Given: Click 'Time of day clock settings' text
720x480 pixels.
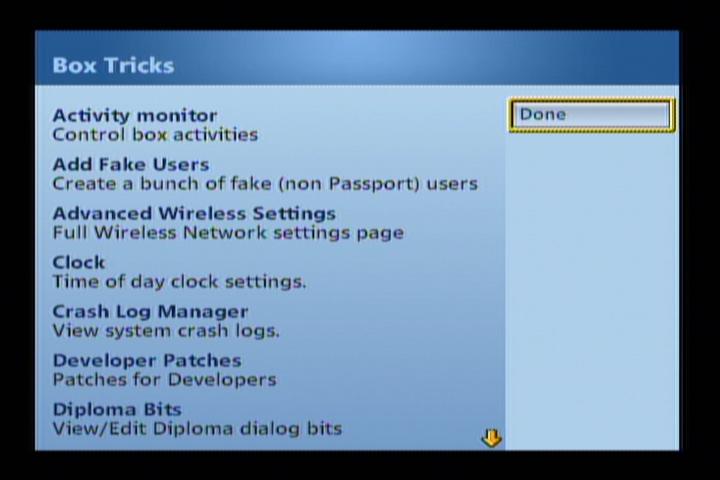Looking at the screenshot, I should click(x=179, y=282).
